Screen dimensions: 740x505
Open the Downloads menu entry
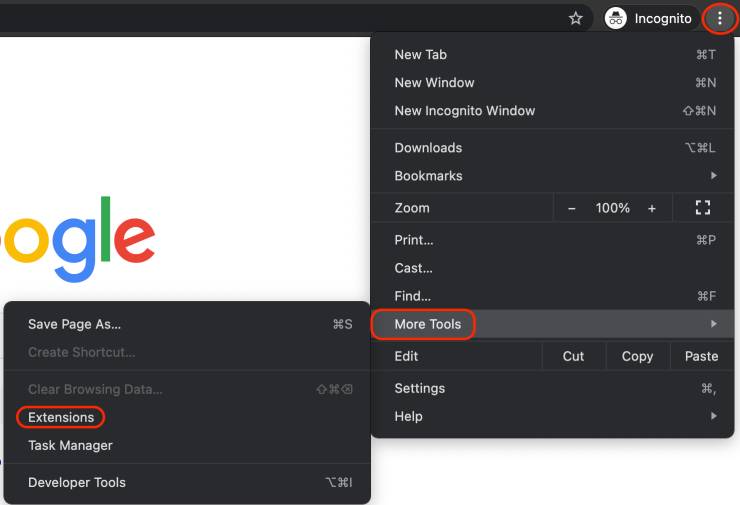(428, 148)
